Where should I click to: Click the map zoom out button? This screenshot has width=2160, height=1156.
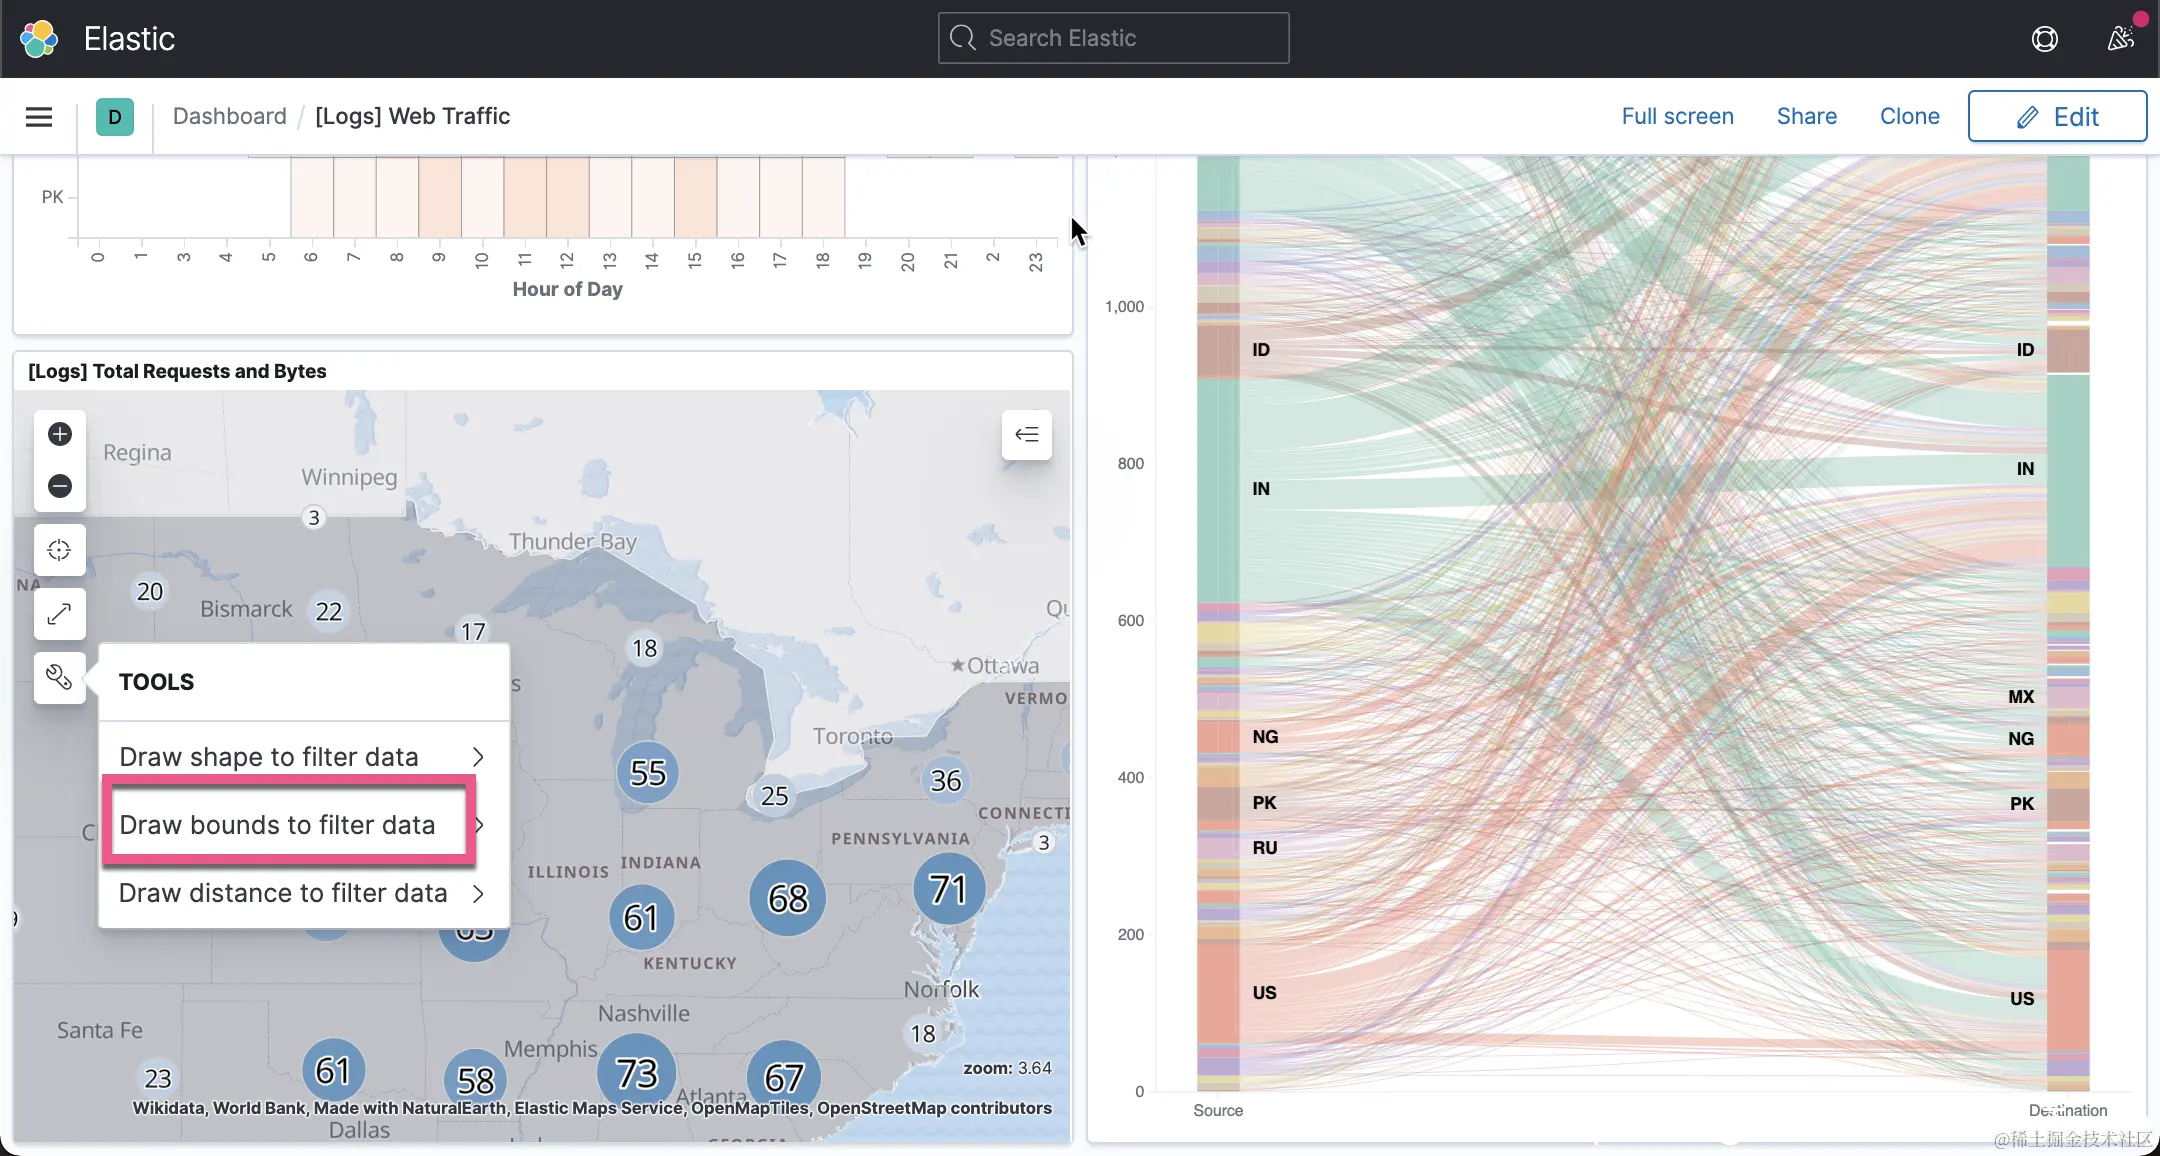60,486
